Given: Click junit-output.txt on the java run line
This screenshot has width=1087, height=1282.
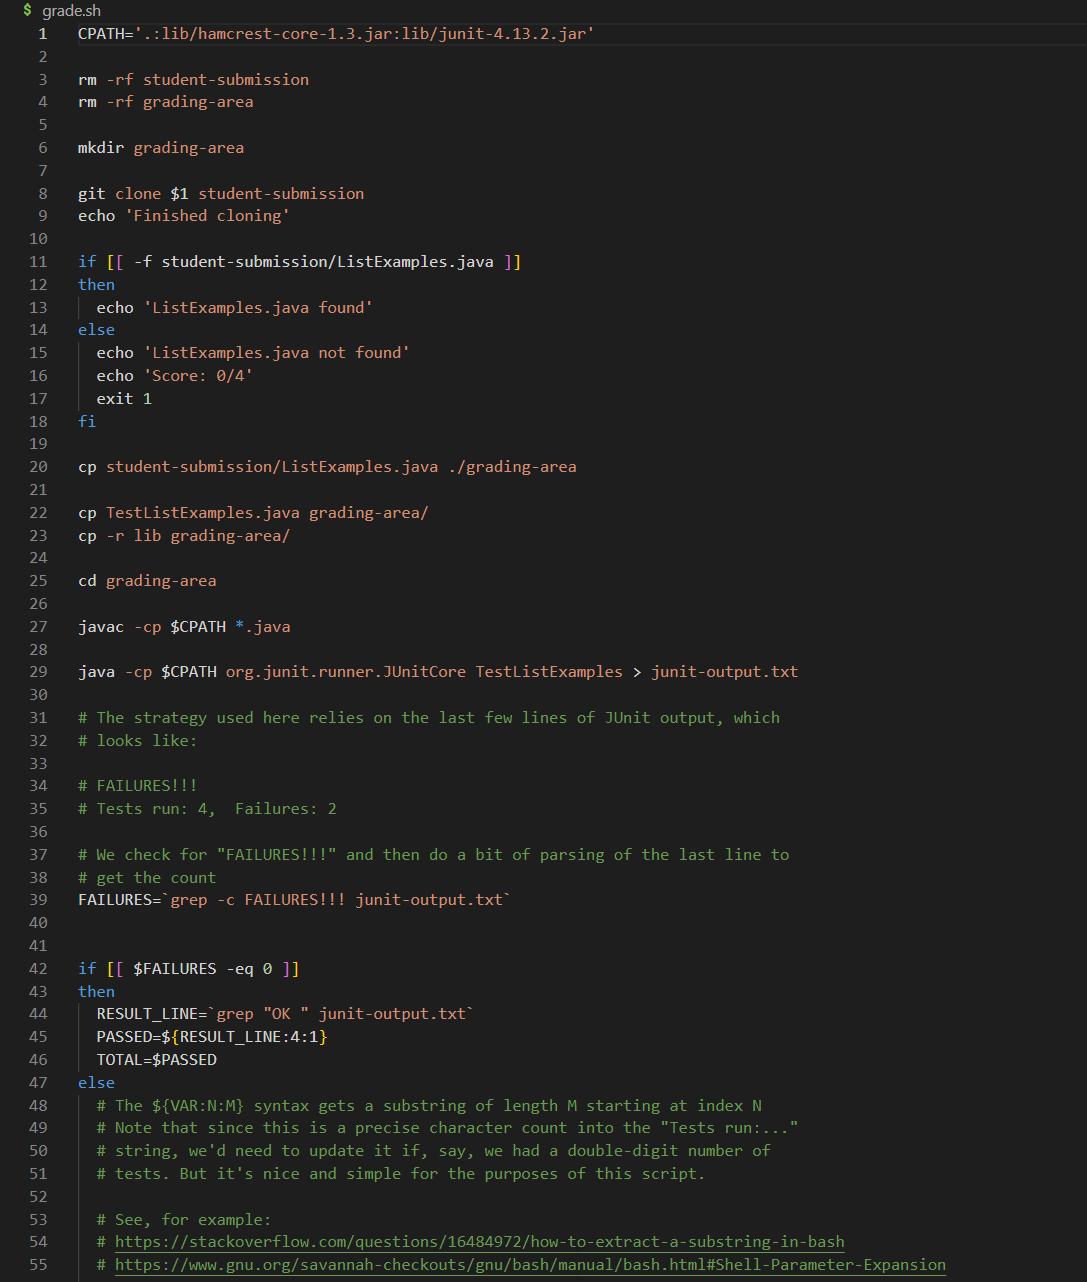Looking at the screenshot, I should point(725,672).
